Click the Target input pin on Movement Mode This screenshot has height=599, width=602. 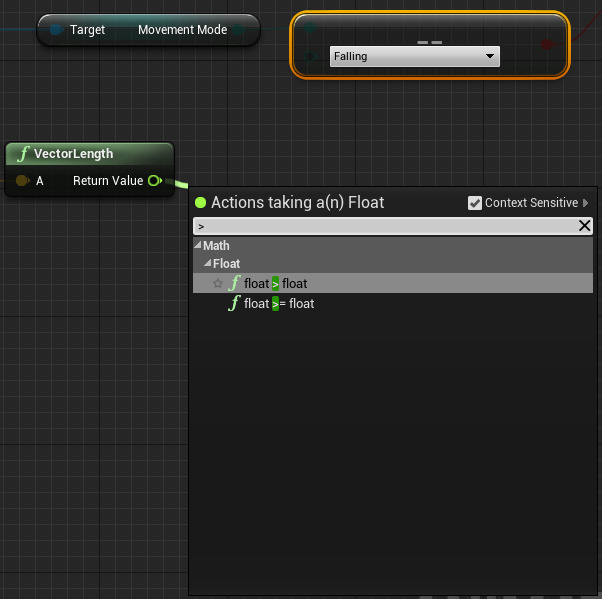point(57,30)
